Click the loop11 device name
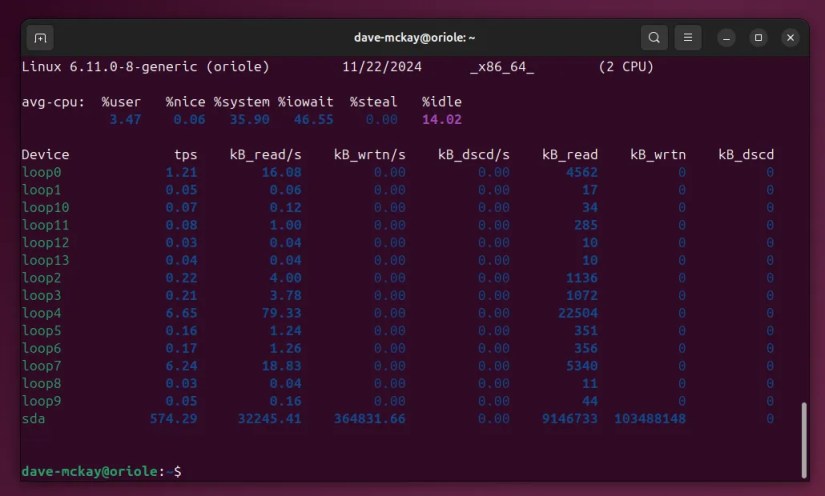 [x=45, y=225]
